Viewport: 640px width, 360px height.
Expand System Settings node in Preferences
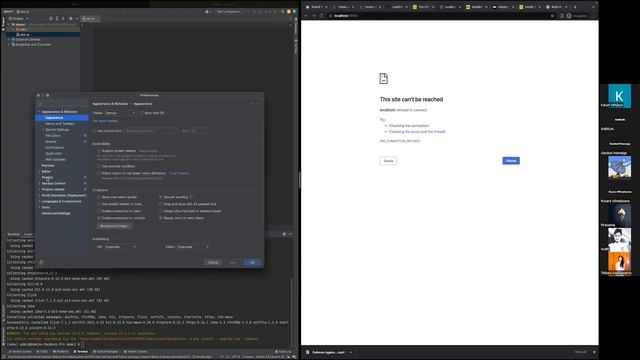tap(43, 129)
